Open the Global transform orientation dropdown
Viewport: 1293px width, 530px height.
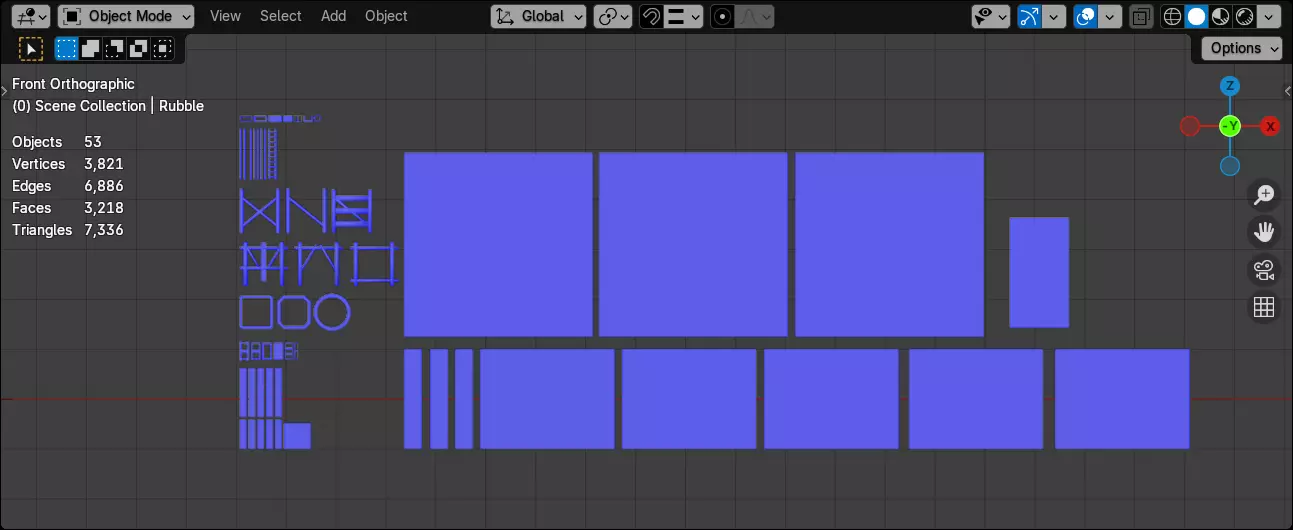[539, 16]
